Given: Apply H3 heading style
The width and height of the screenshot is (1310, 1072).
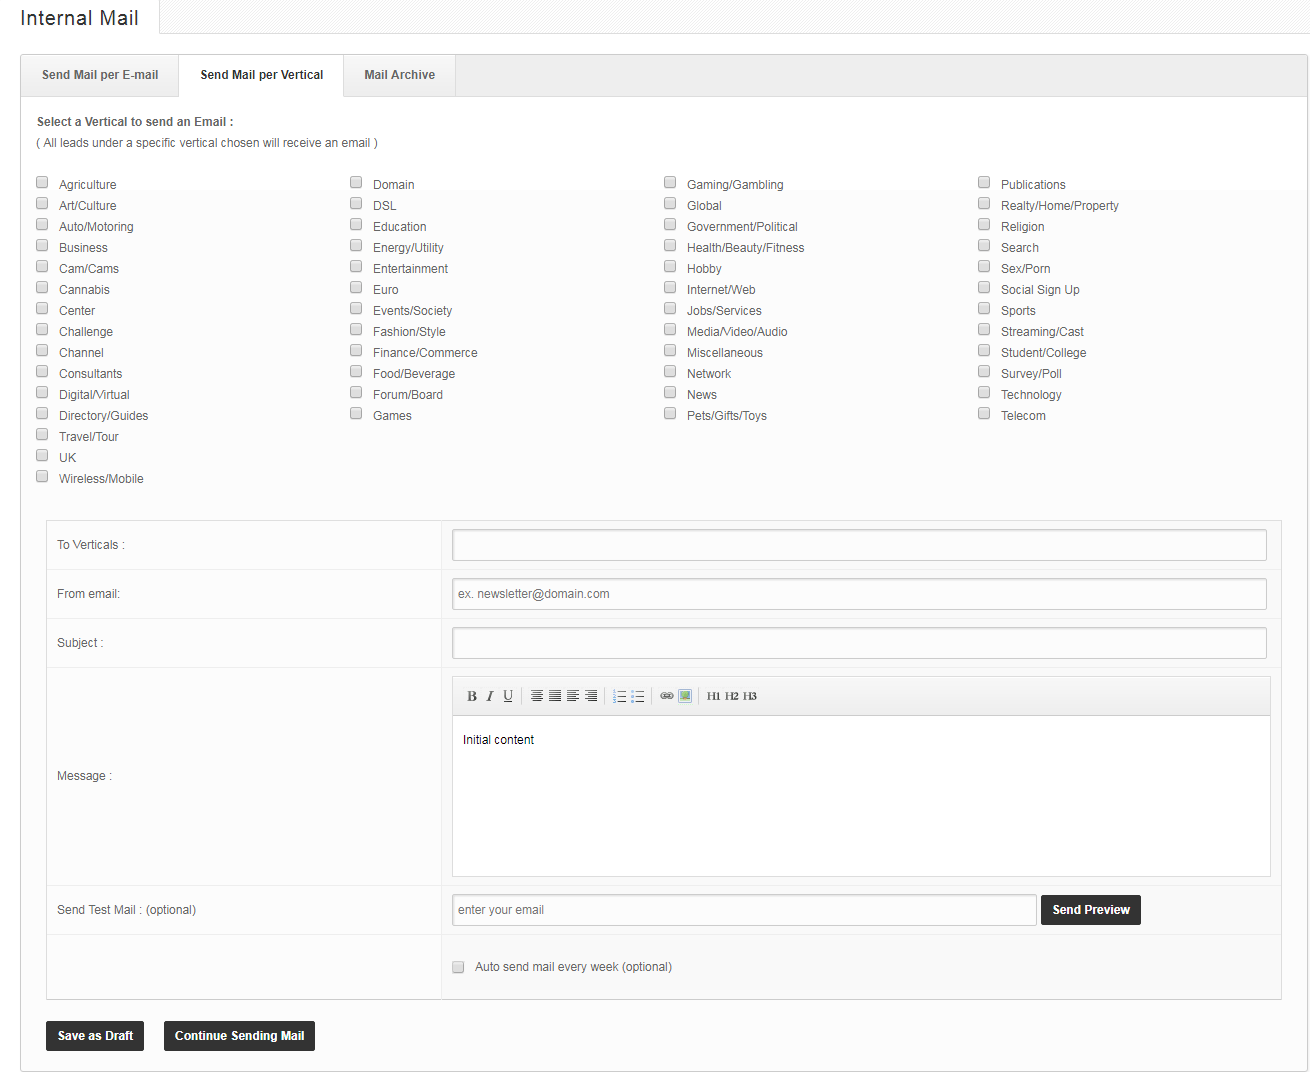Looking at the screenshot, I should click(750, 696).
